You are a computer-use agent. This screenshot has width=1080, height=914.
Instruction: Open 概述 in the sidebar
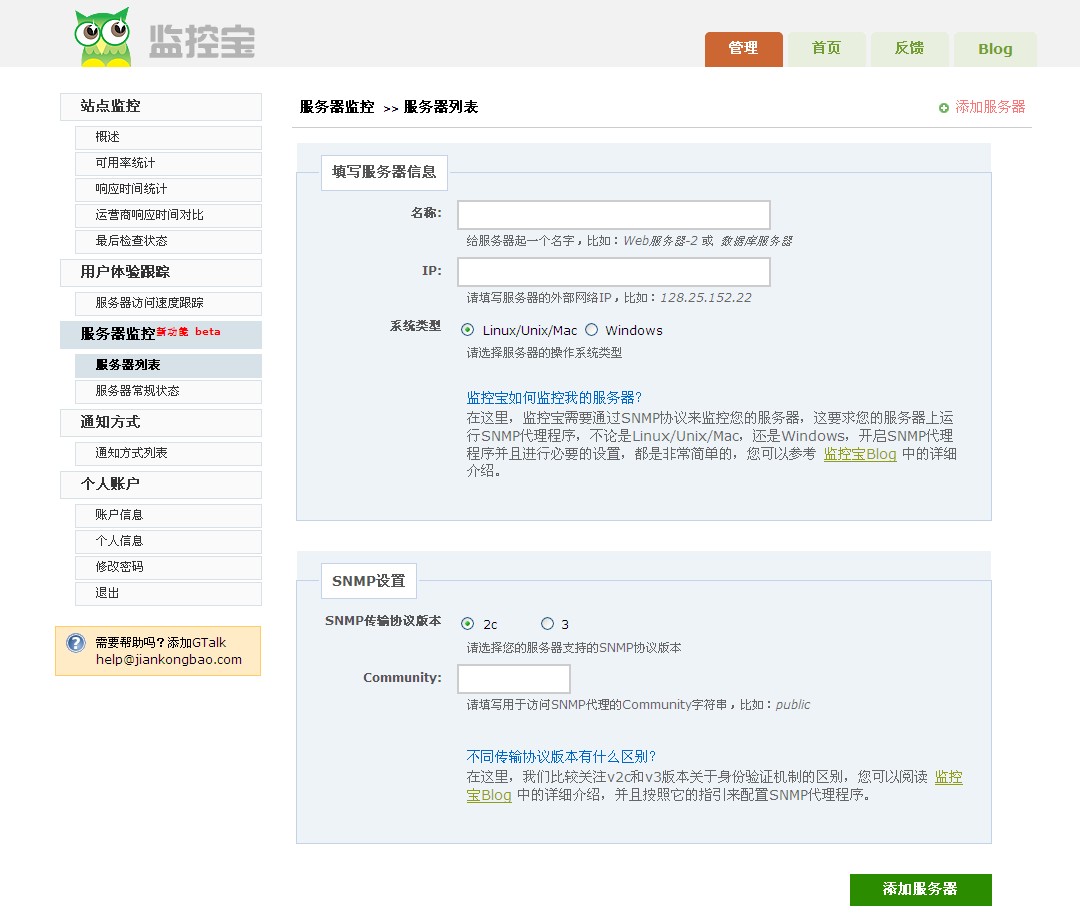[x=168, y=137]
